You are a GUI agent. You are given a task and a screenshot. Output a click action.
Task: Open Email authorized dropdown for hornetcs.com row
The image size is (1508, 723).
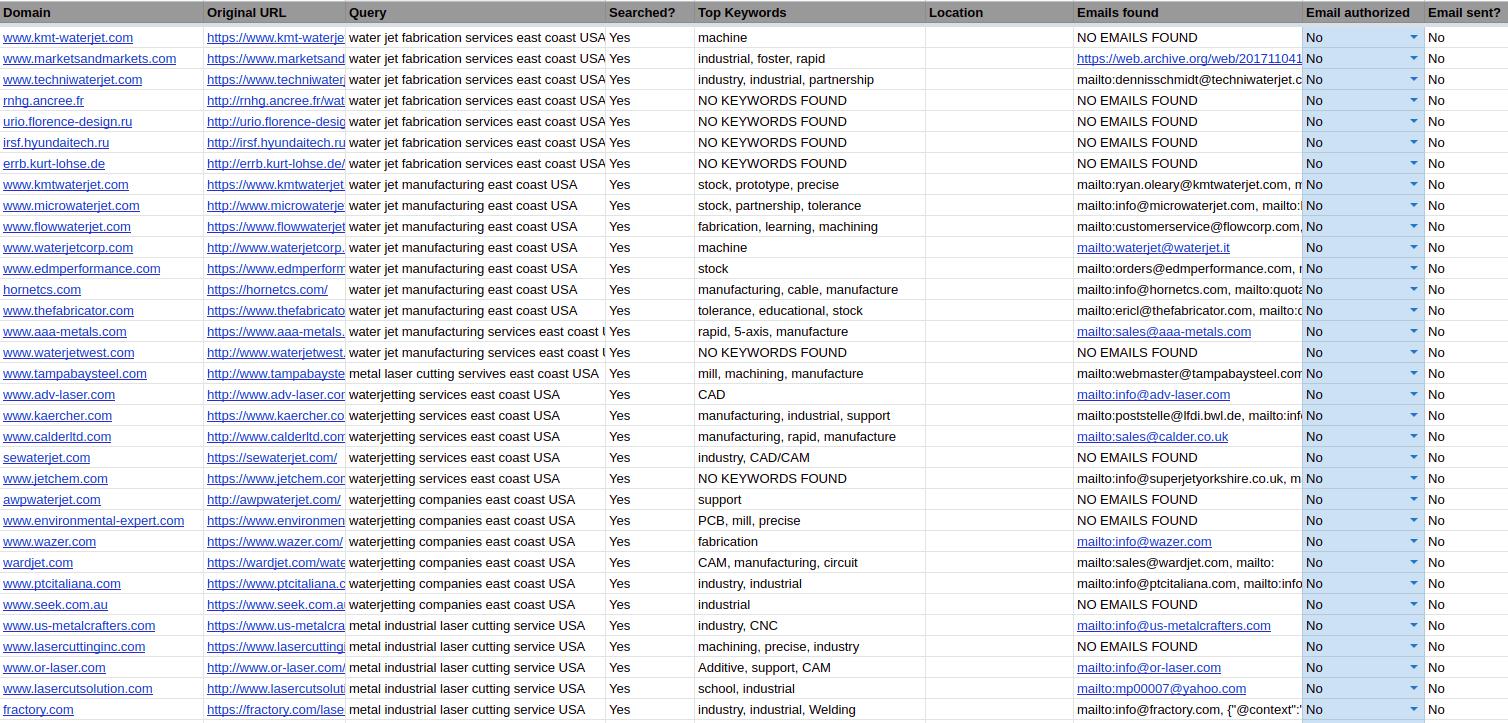coord(1414,289)
